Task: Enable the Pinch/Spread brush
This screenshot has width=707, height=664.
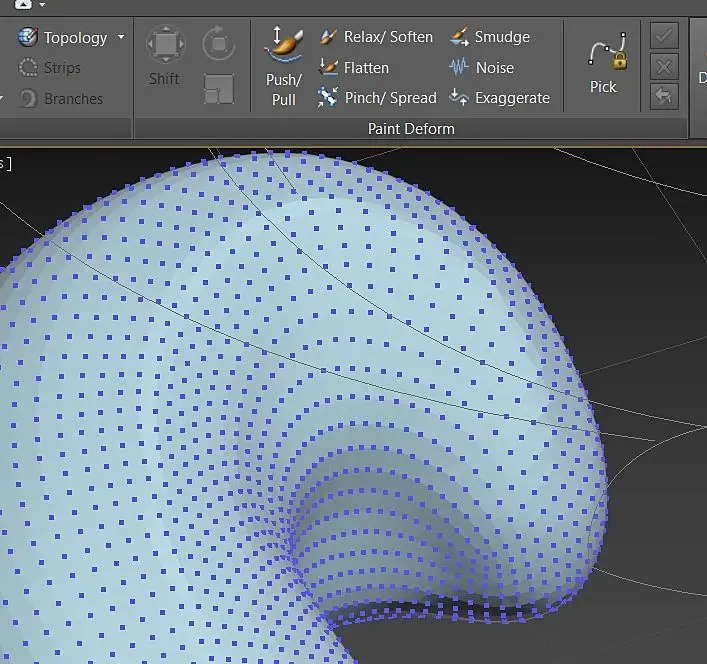Action: click(x=378, y=98)
